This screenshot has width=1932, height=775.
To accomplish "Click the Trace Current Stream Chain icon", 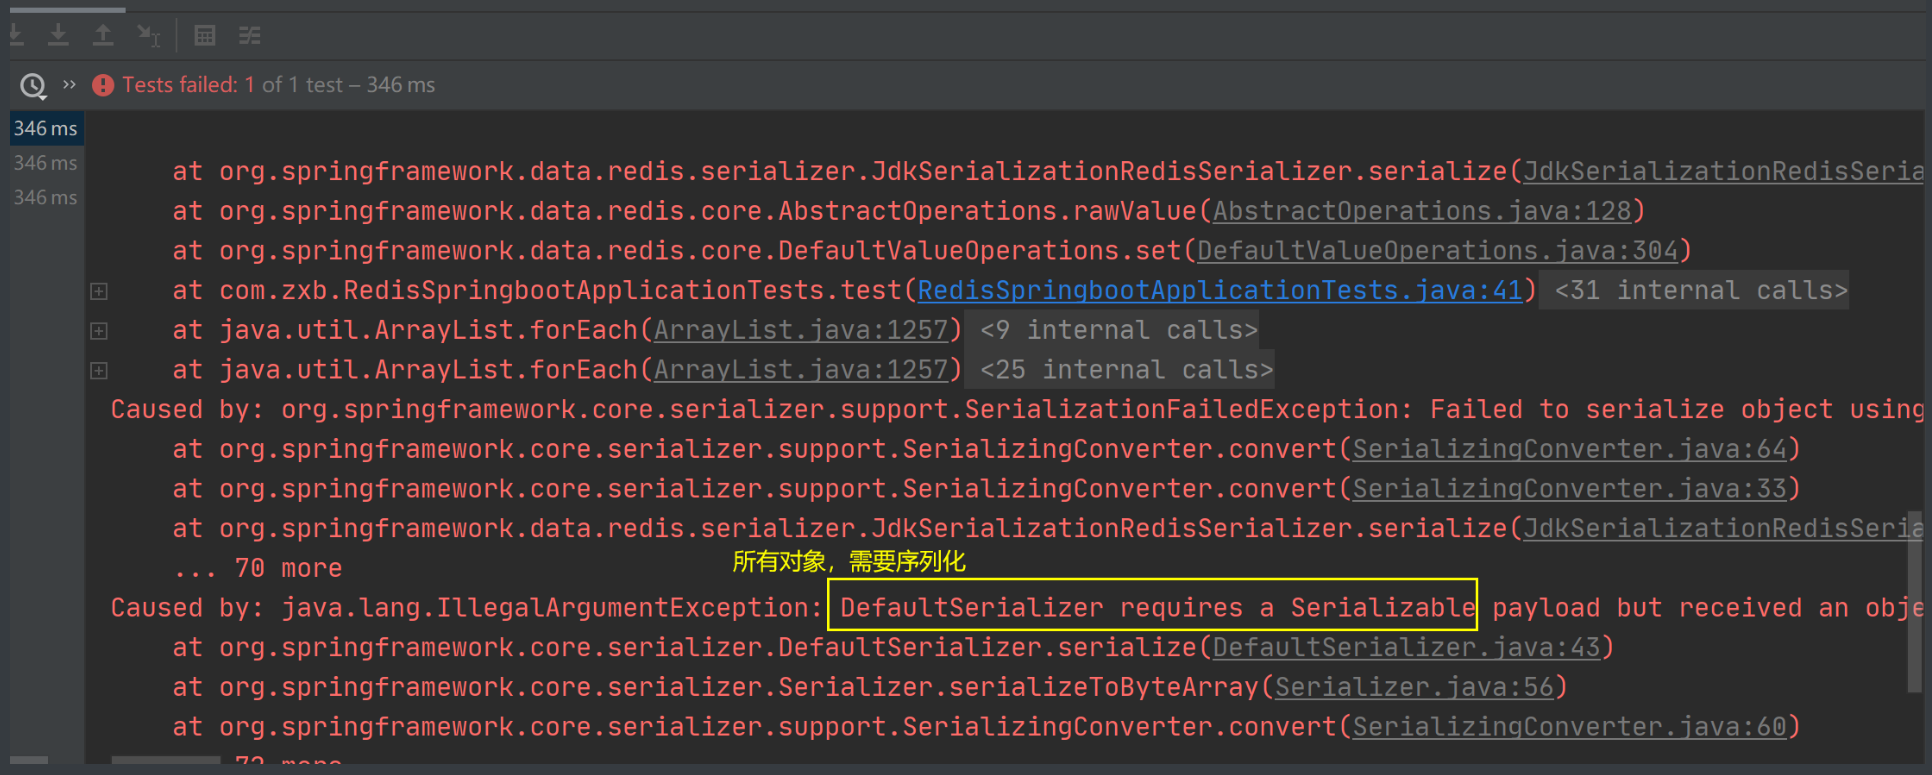I will pyautogui.click(x=250, y=36).
